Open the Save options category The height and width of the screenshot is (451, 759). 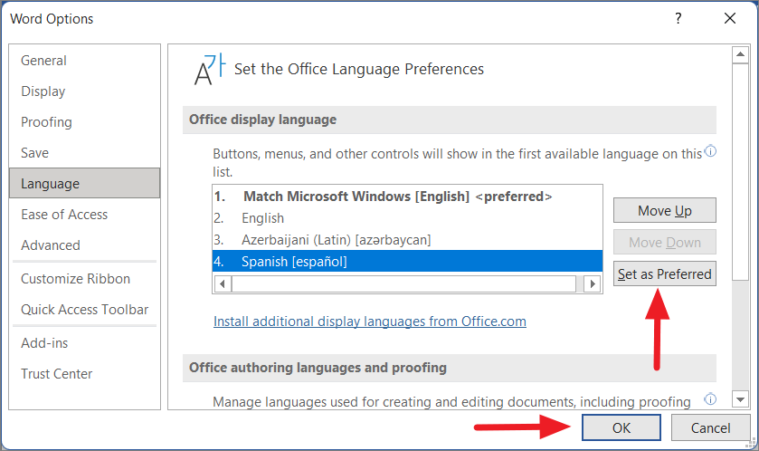84,153
